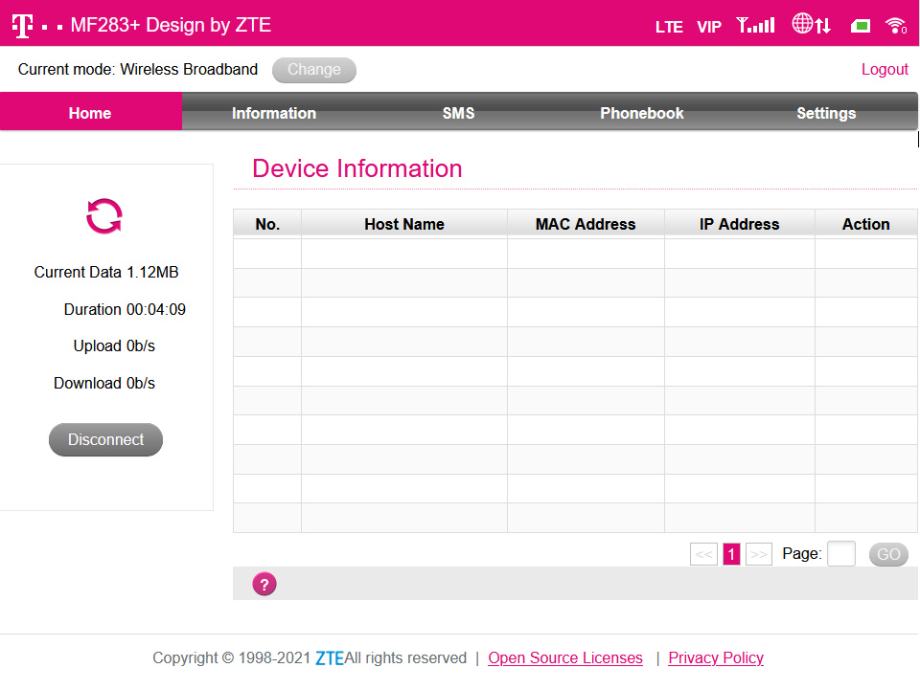
Task: Open the Privacy Policy link
Action: click(716, 658)
